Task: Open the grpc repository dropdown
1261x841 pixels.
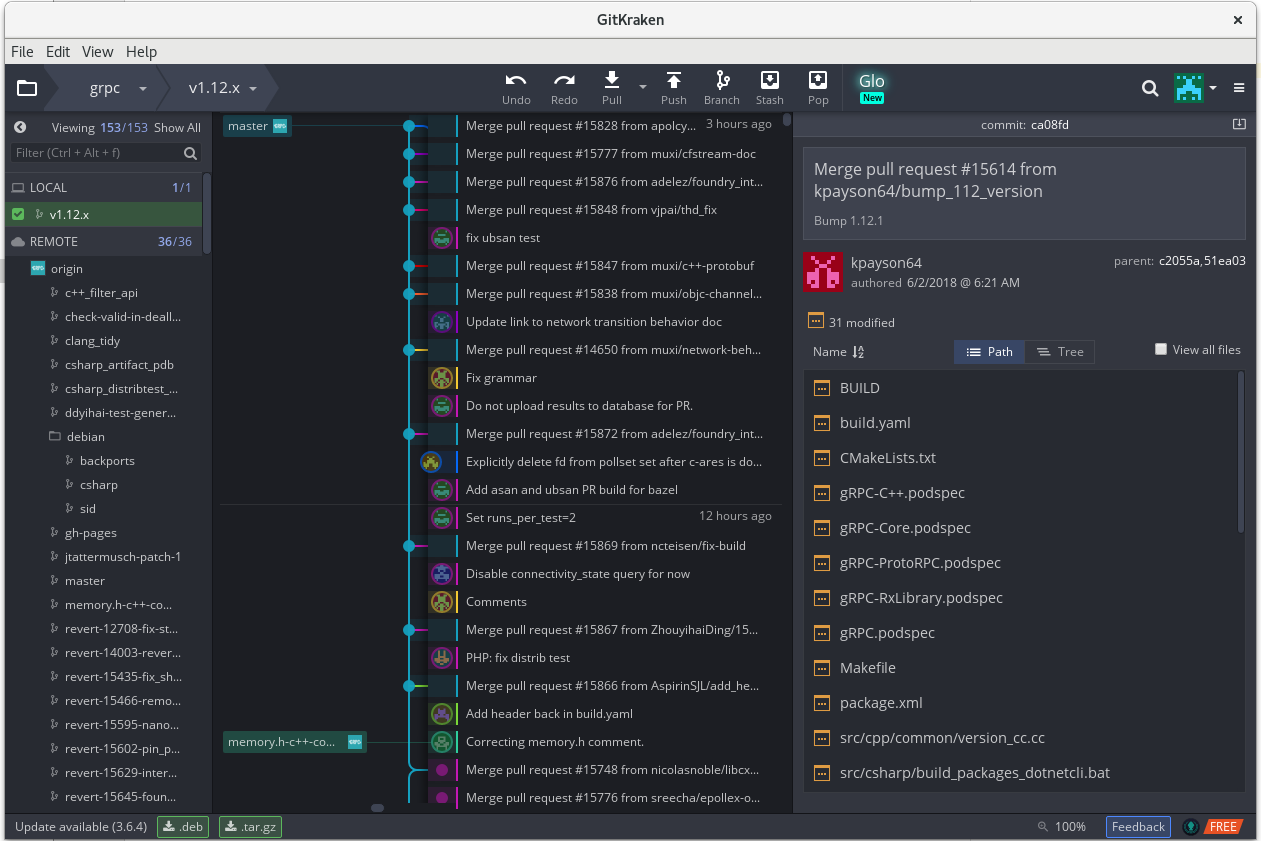Action: coord(143,88)
